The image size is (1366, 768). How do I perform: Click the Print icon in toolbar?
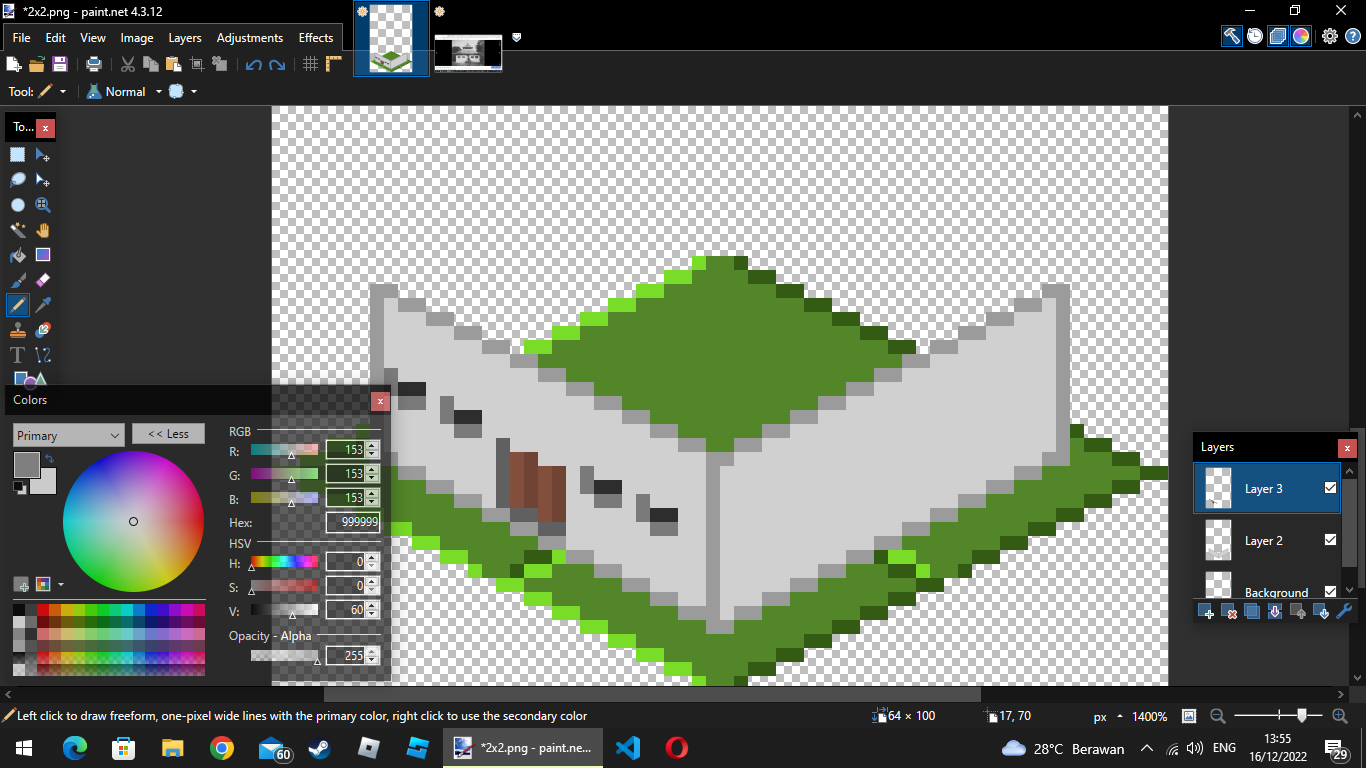(94, 64)
